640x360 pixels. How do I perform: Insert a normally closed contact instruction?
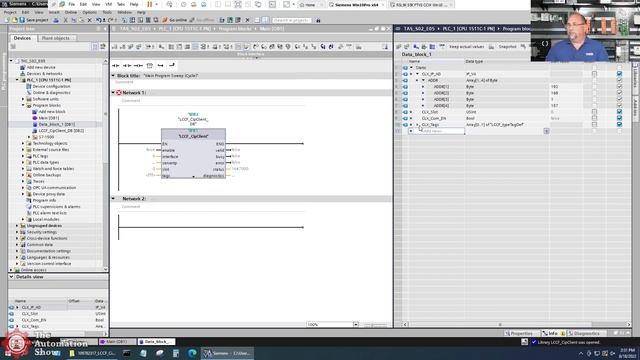click(127, 65)
